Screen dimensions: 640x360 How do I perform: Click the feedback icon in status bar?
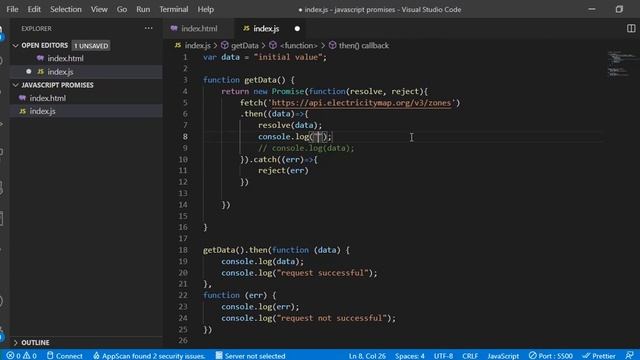629,356
